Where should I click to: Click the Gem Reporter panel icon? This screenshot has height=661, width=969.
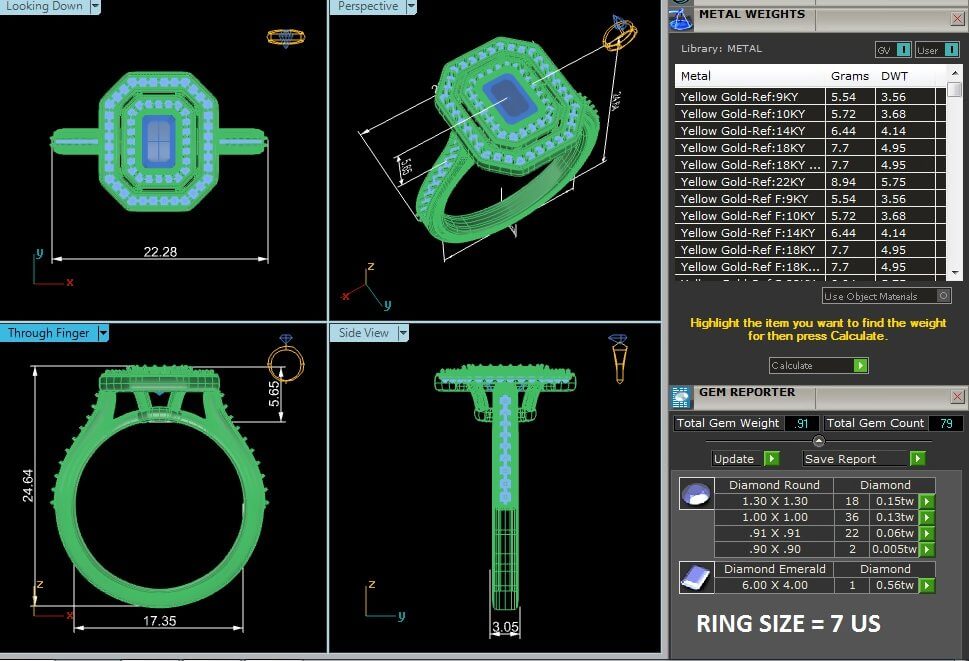point(681,397)
